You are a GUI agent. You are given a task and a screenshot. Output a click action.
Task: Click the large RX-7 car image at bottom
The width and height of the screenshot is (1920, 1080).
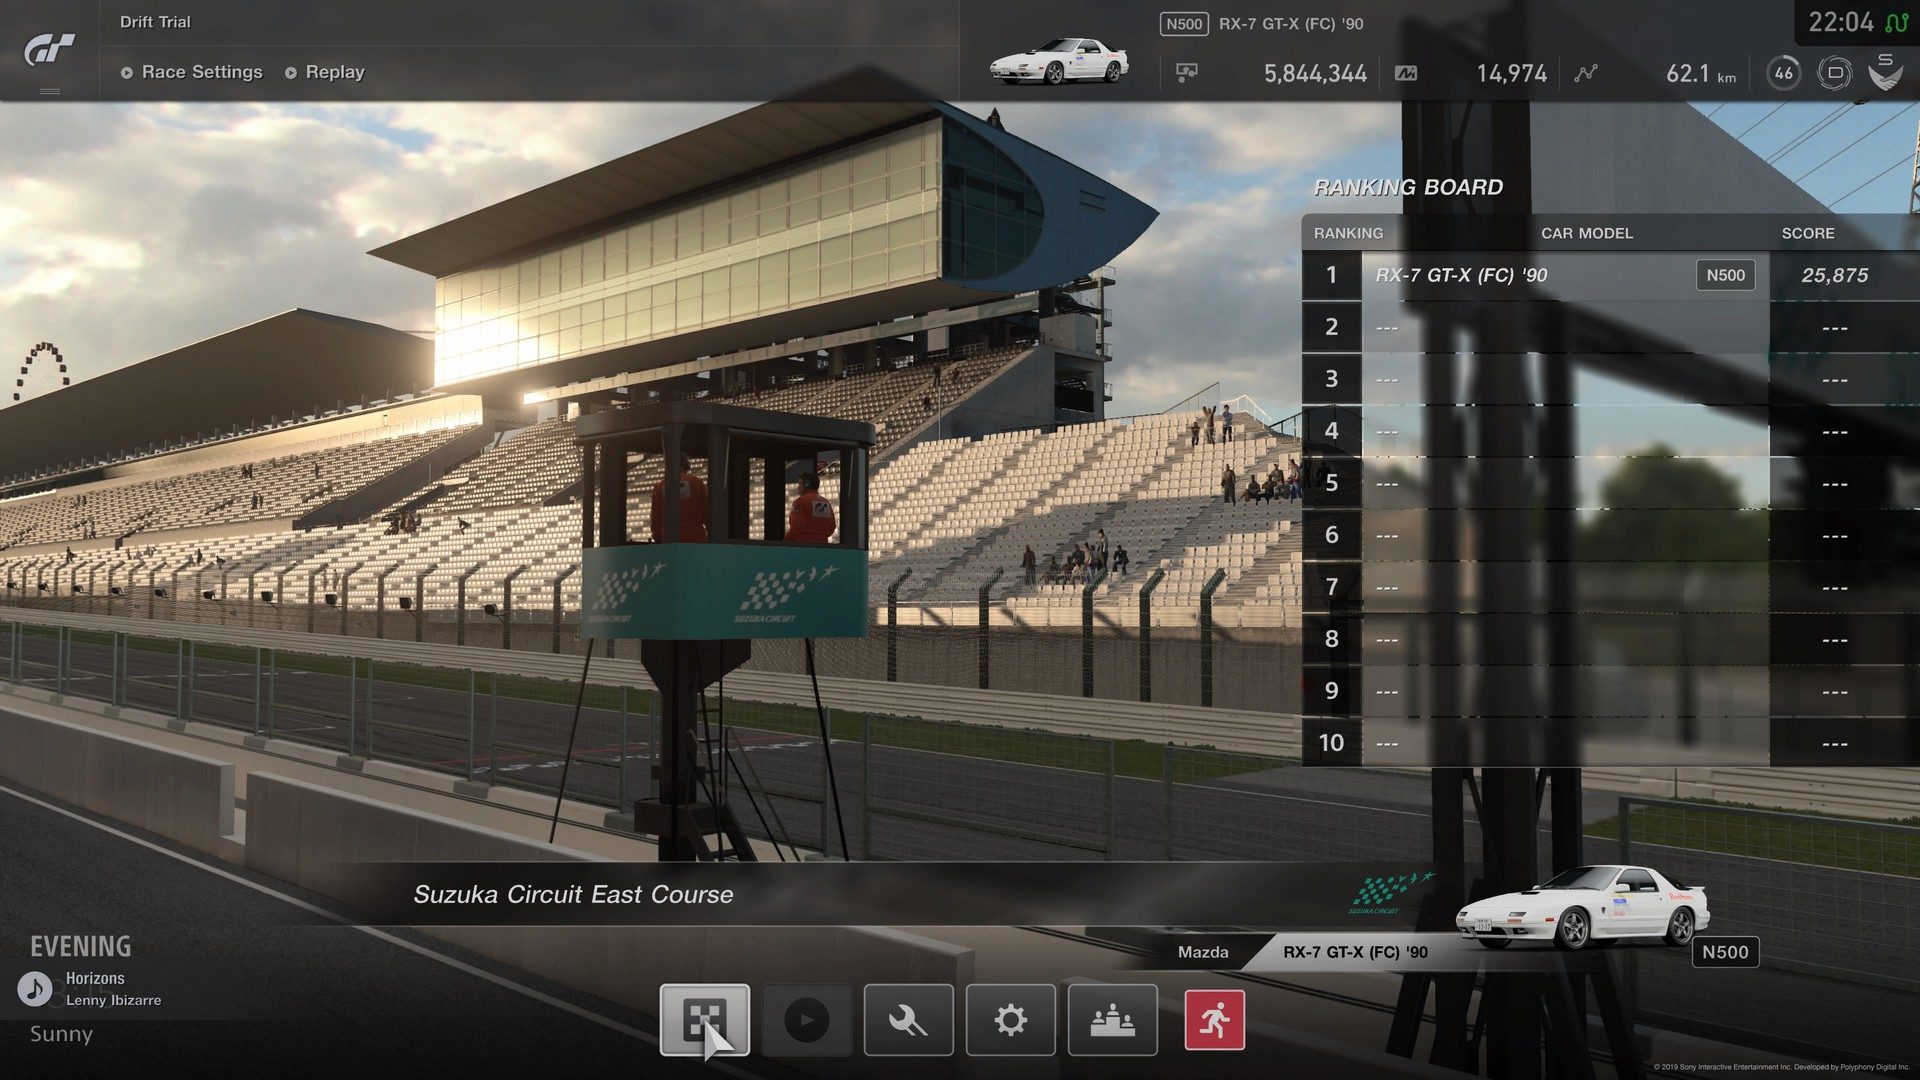1583,906
